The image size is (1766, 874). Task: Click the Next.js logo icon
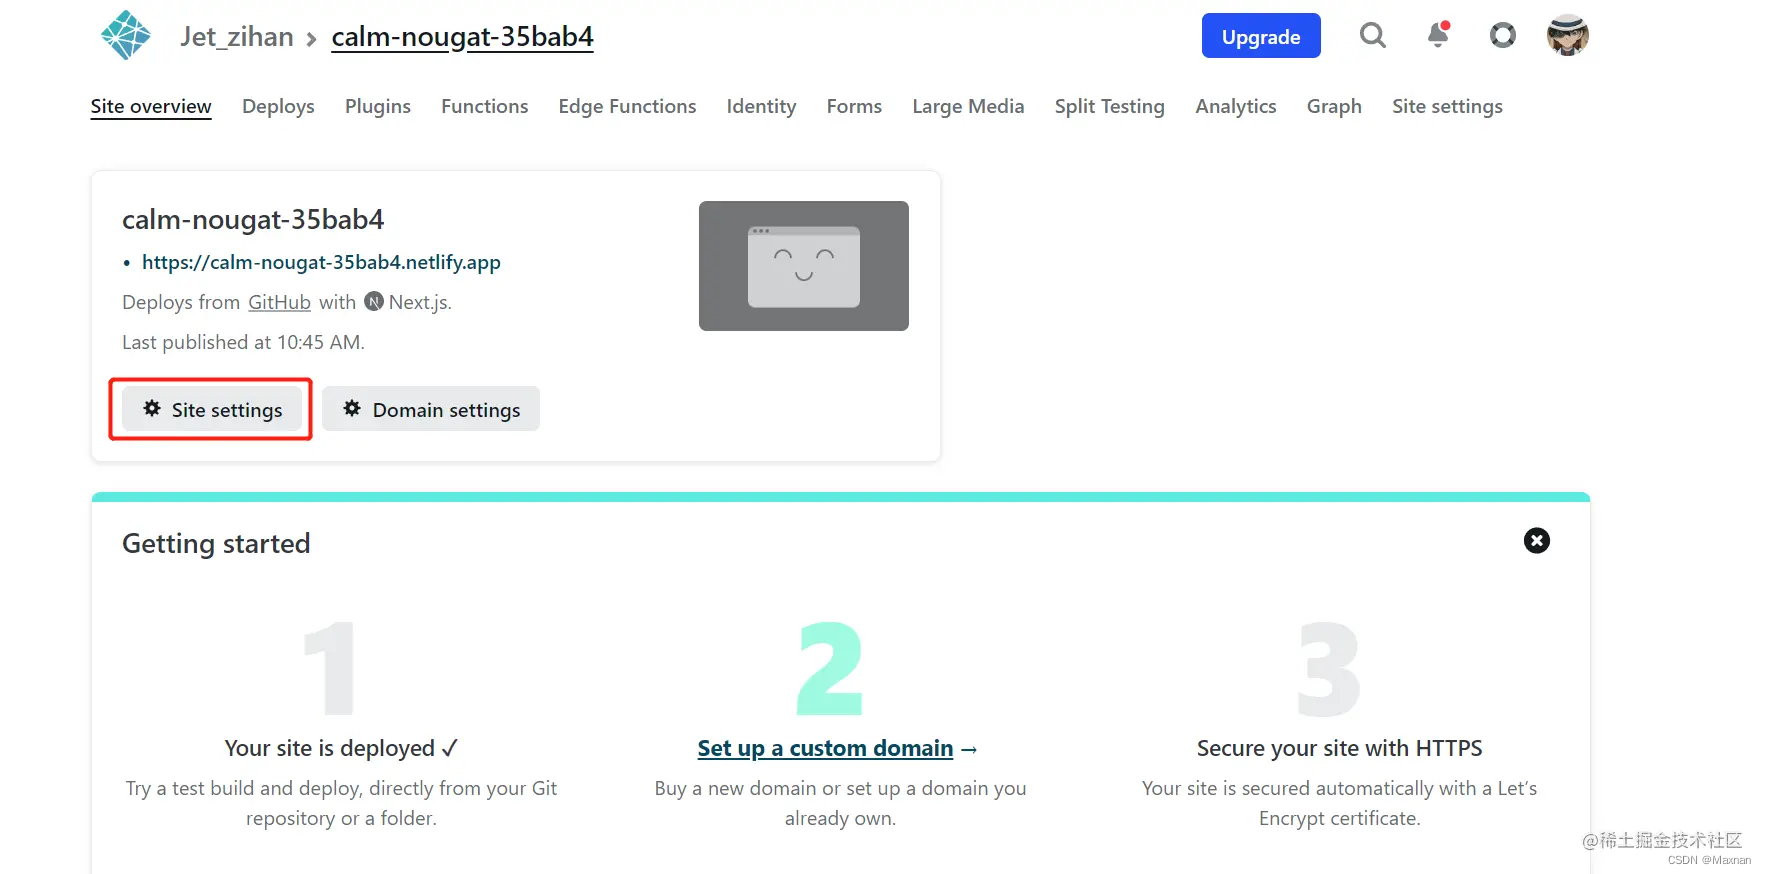[374, 301]
